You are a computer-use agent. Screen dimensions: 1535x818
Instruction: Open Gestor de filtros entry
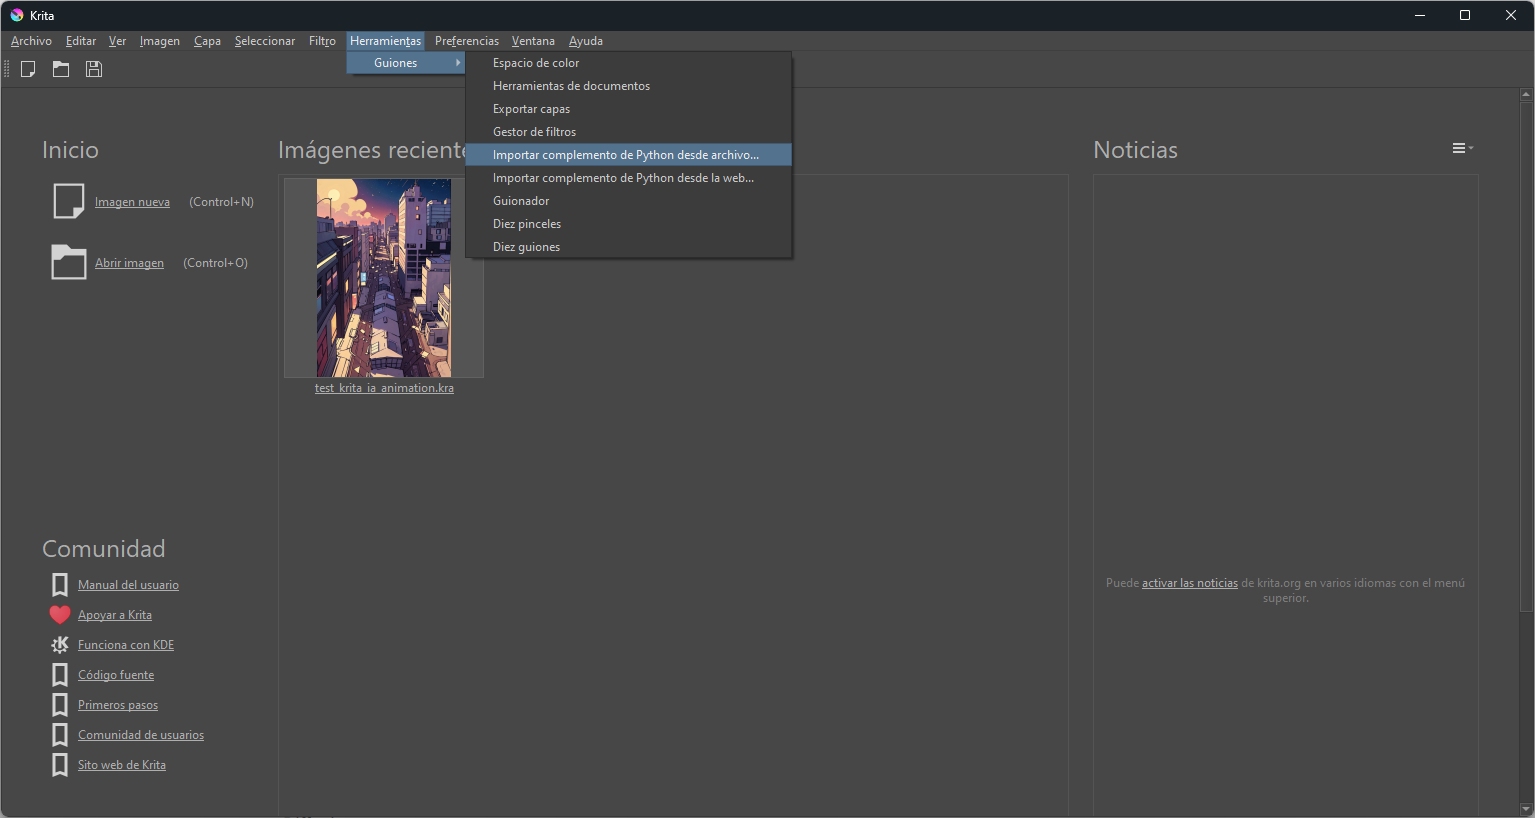(x=629, y=132)
